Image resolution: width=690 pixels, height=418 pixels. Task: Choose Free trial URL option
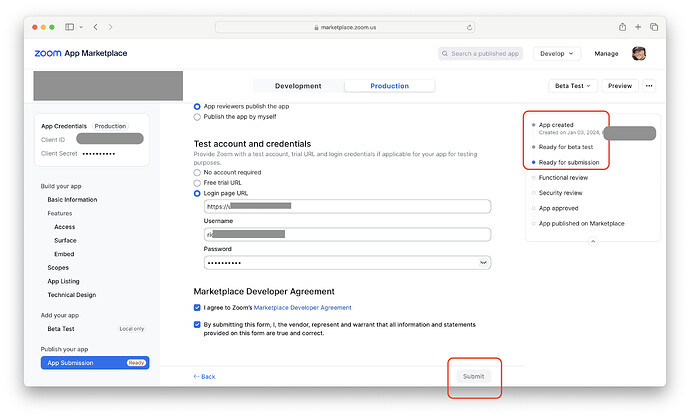(197, 183)
